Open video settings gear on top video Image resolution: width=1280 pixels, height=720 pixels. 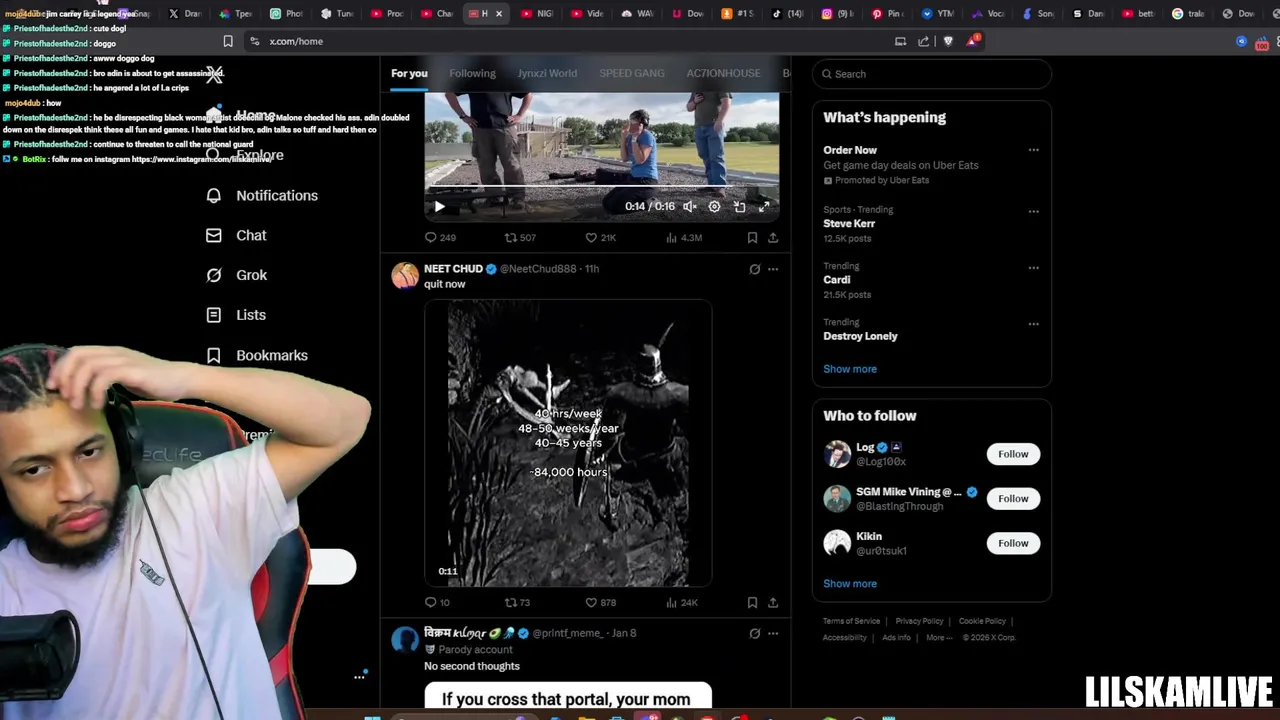coord(714,206)
